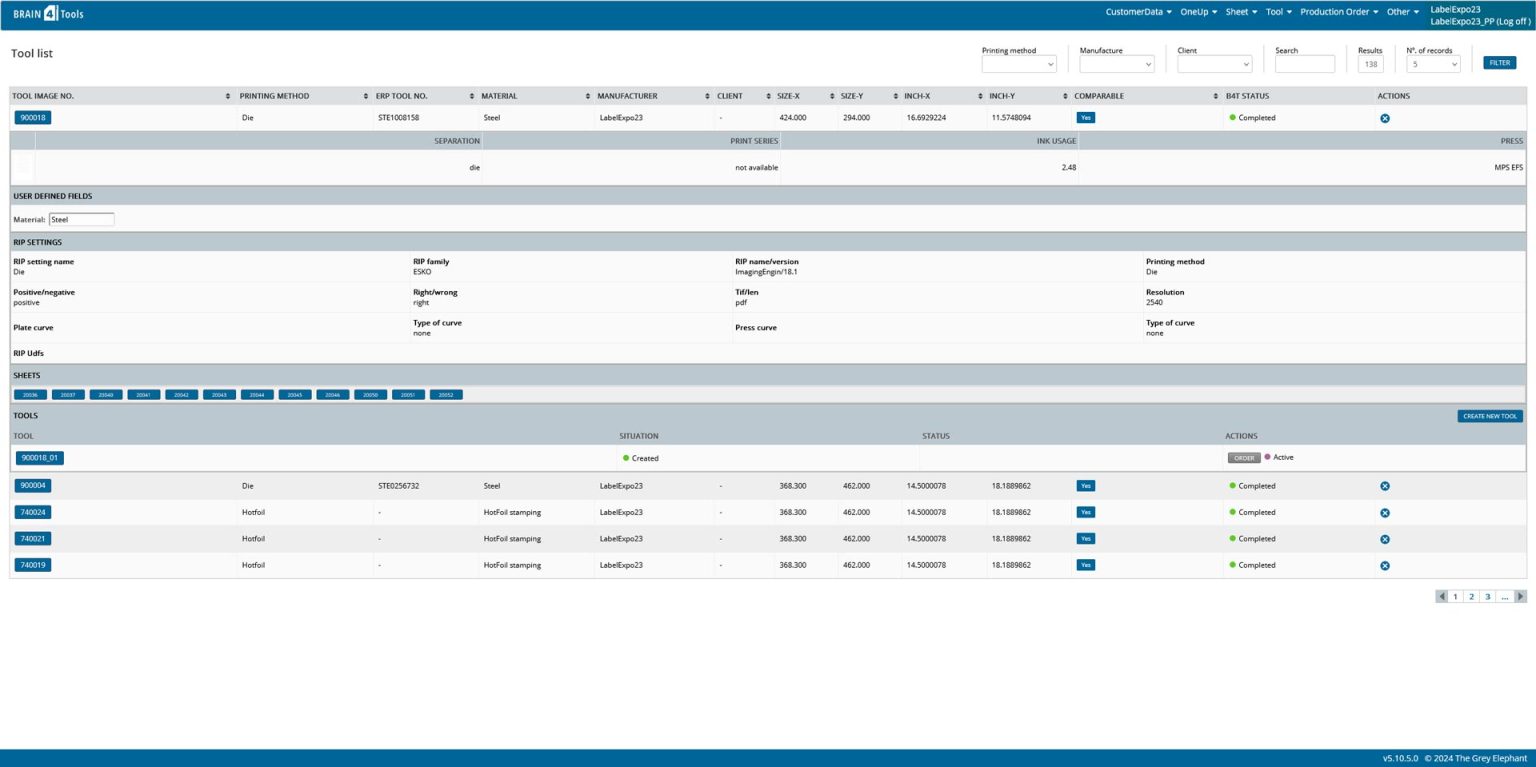
Task: Log off via LabelExpo23_PP link
Action: pyautogui.click(x=1479, y=21)
